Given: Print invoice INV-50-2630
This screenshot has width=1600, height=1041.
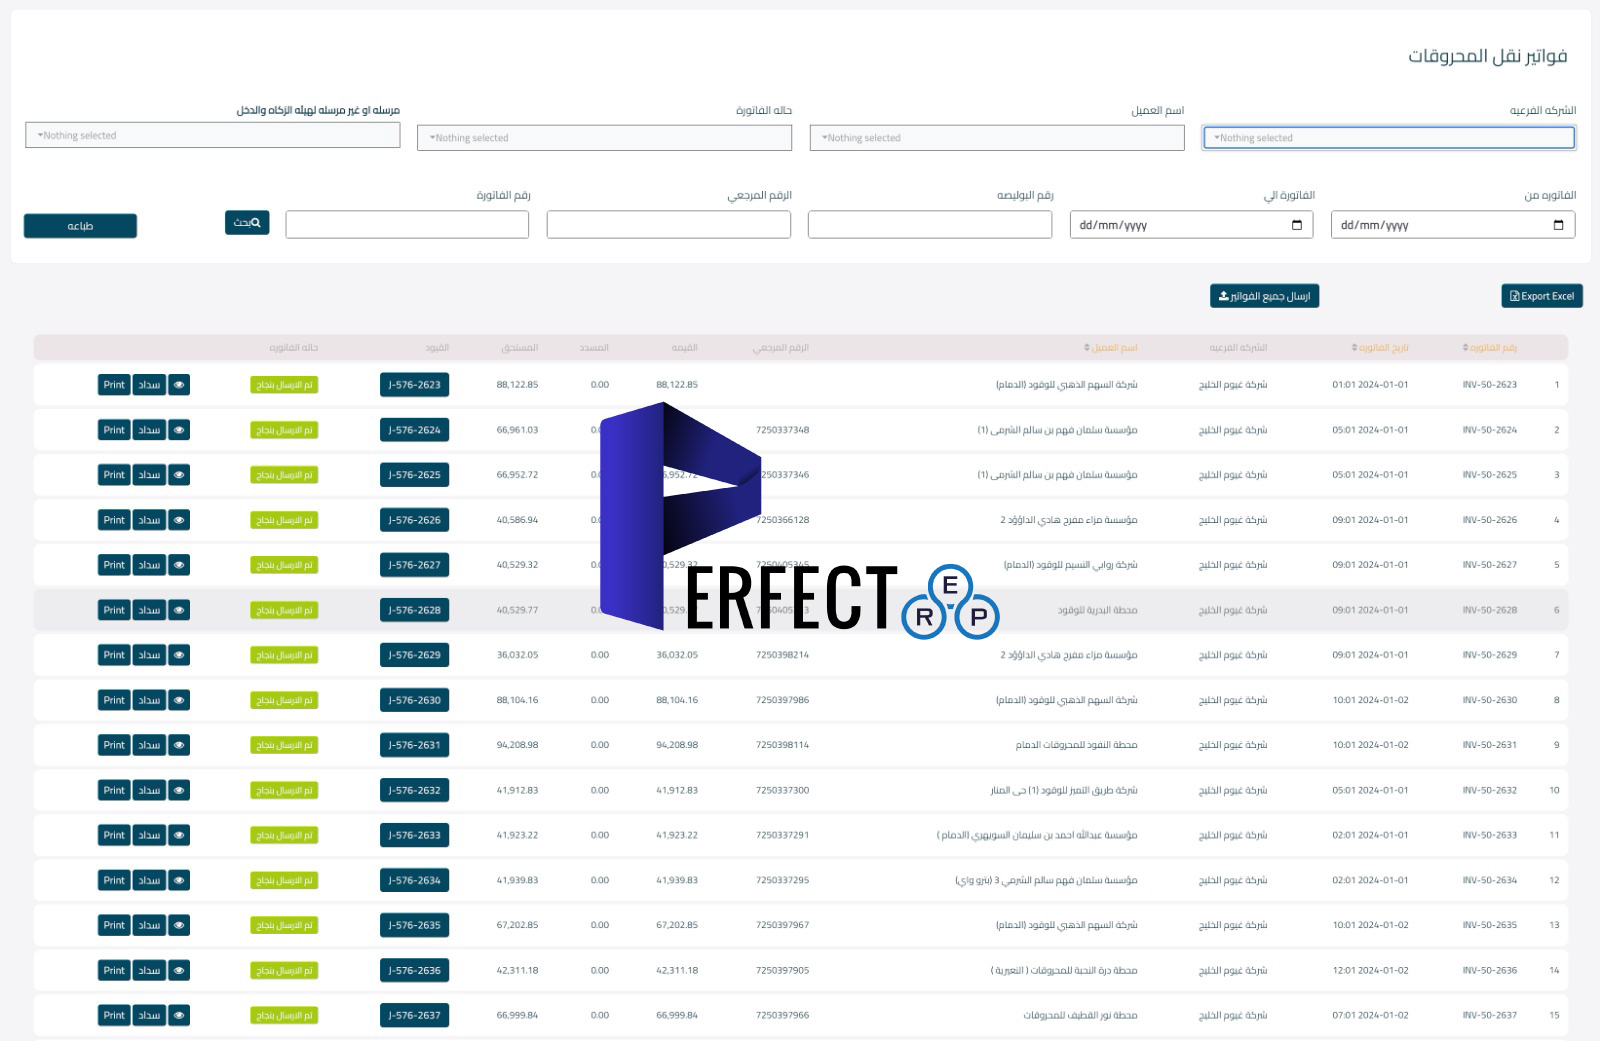Looking at the screenshot, I should click(114, 700).
